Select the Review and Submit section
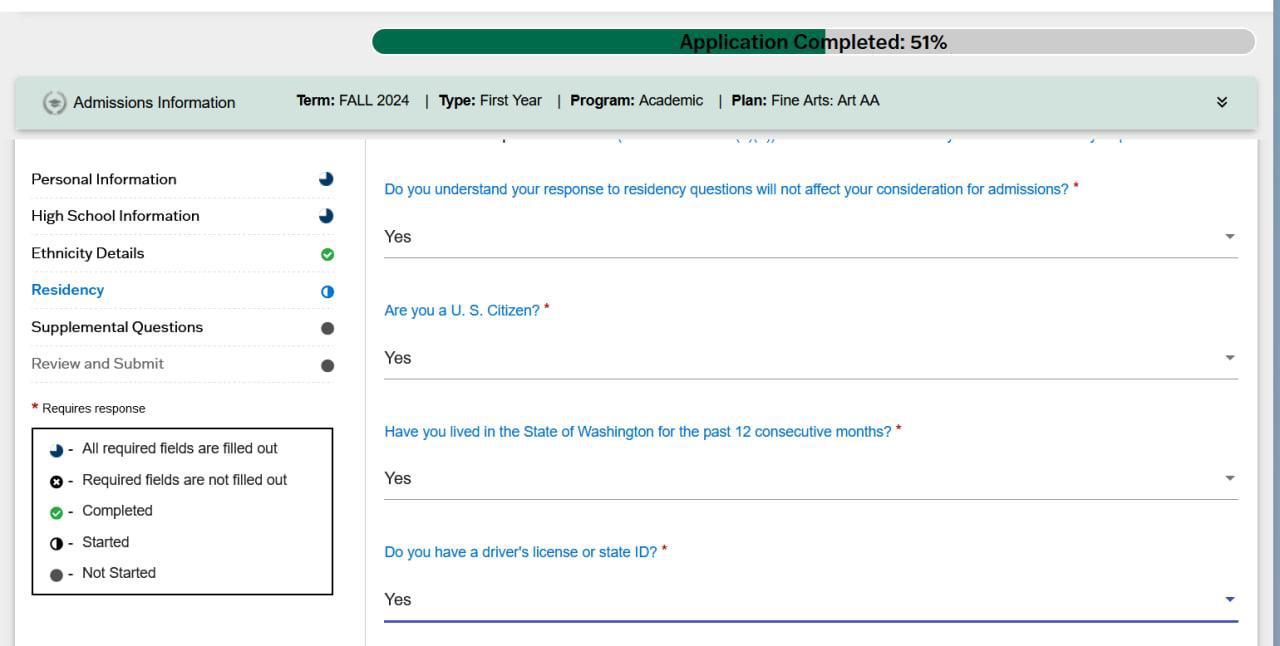The height and width of the screenshot is (646, 1280). tap(97, 364)
